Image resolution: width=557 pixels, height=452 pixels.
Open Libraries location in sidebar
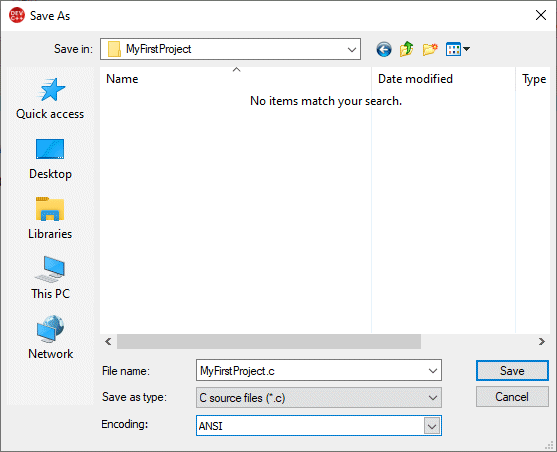pyautogui.click(x=50, y=219)
